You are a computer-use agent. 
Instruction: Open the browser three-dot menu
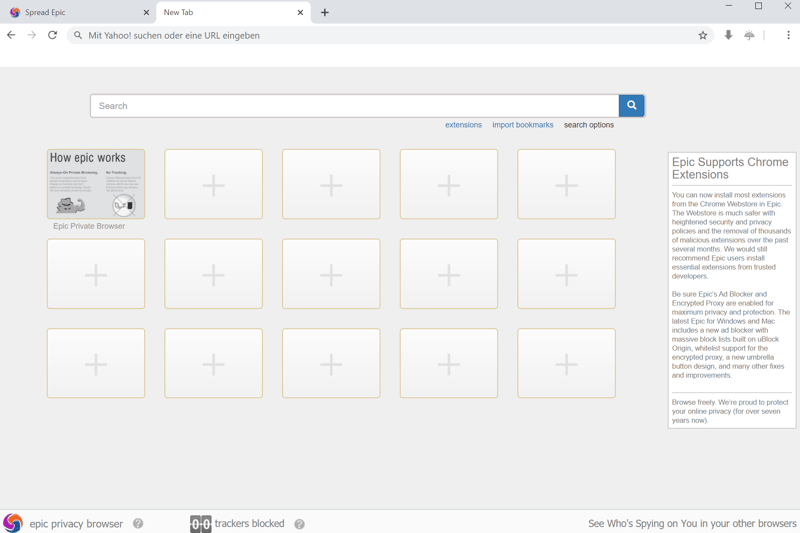point(788,35)
